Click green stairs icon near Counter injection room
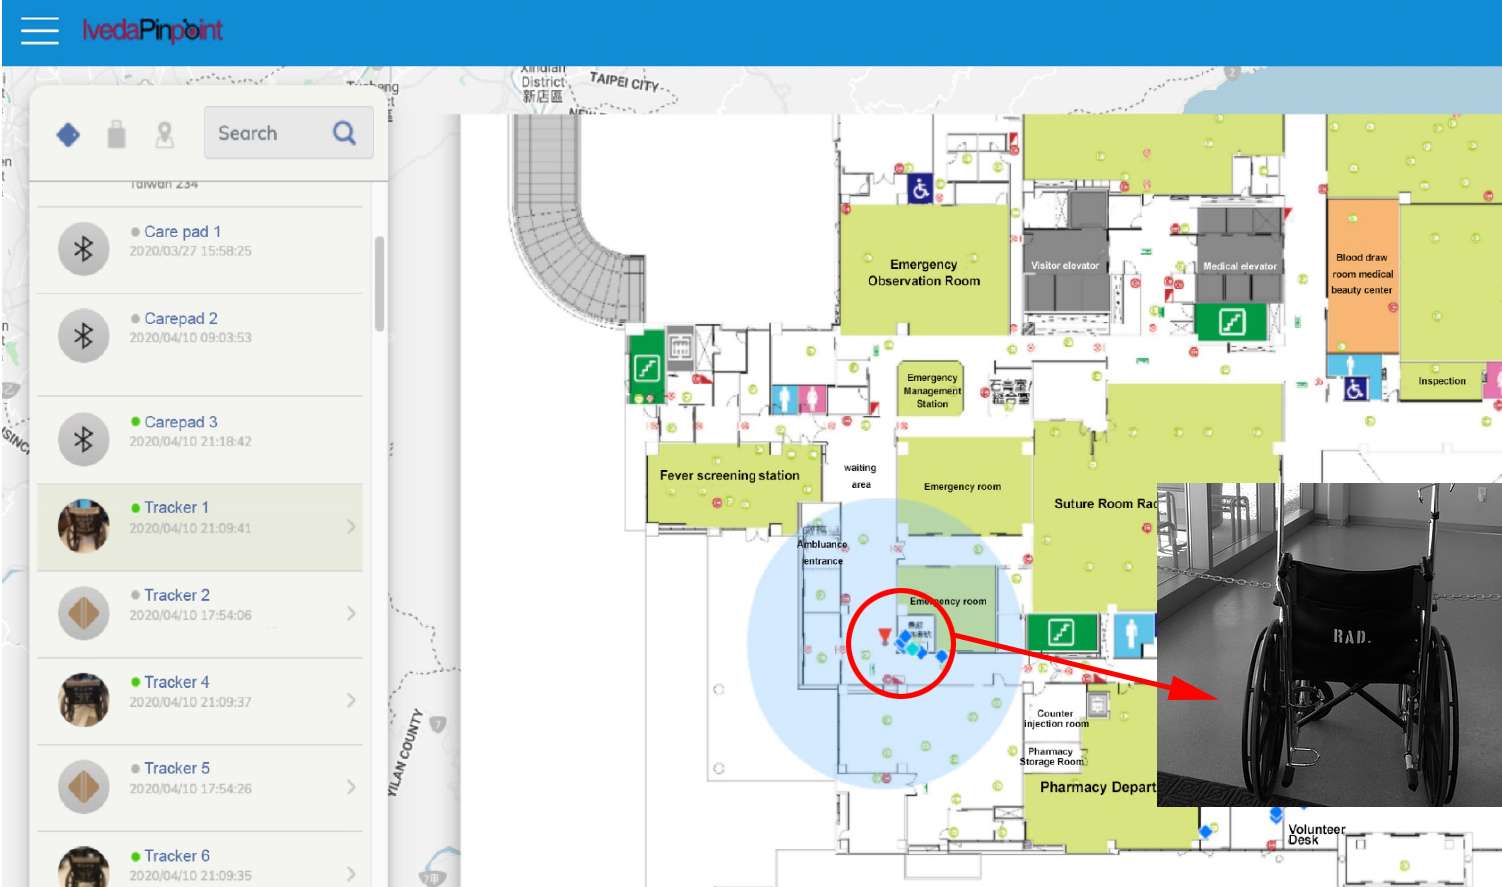This screenshot has height=887, width=1502. click(x=1061, y=632)
